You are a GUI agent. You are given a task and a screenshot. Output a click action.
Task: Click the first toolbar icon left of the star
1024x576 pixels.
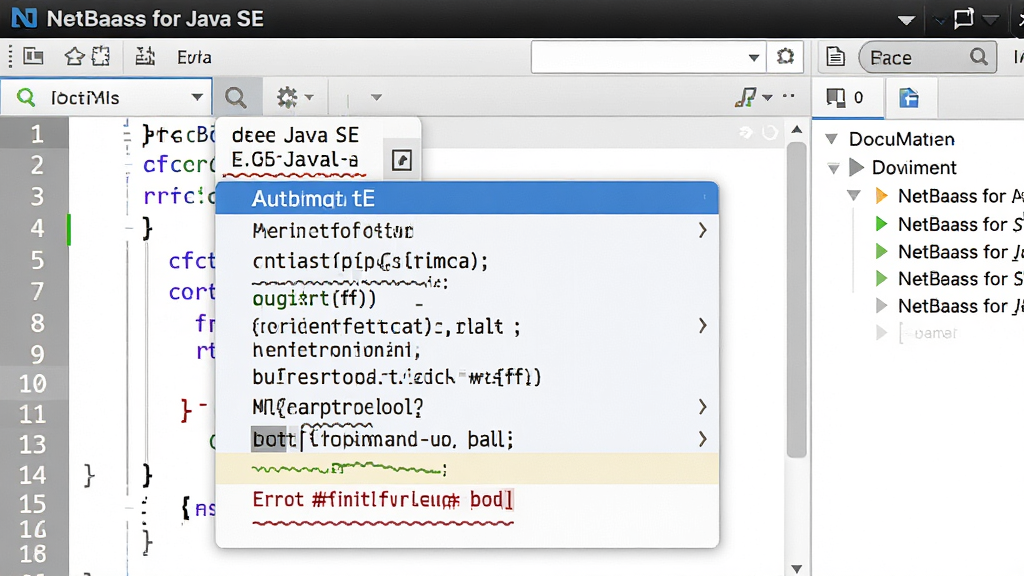click(x=33, y=57)
